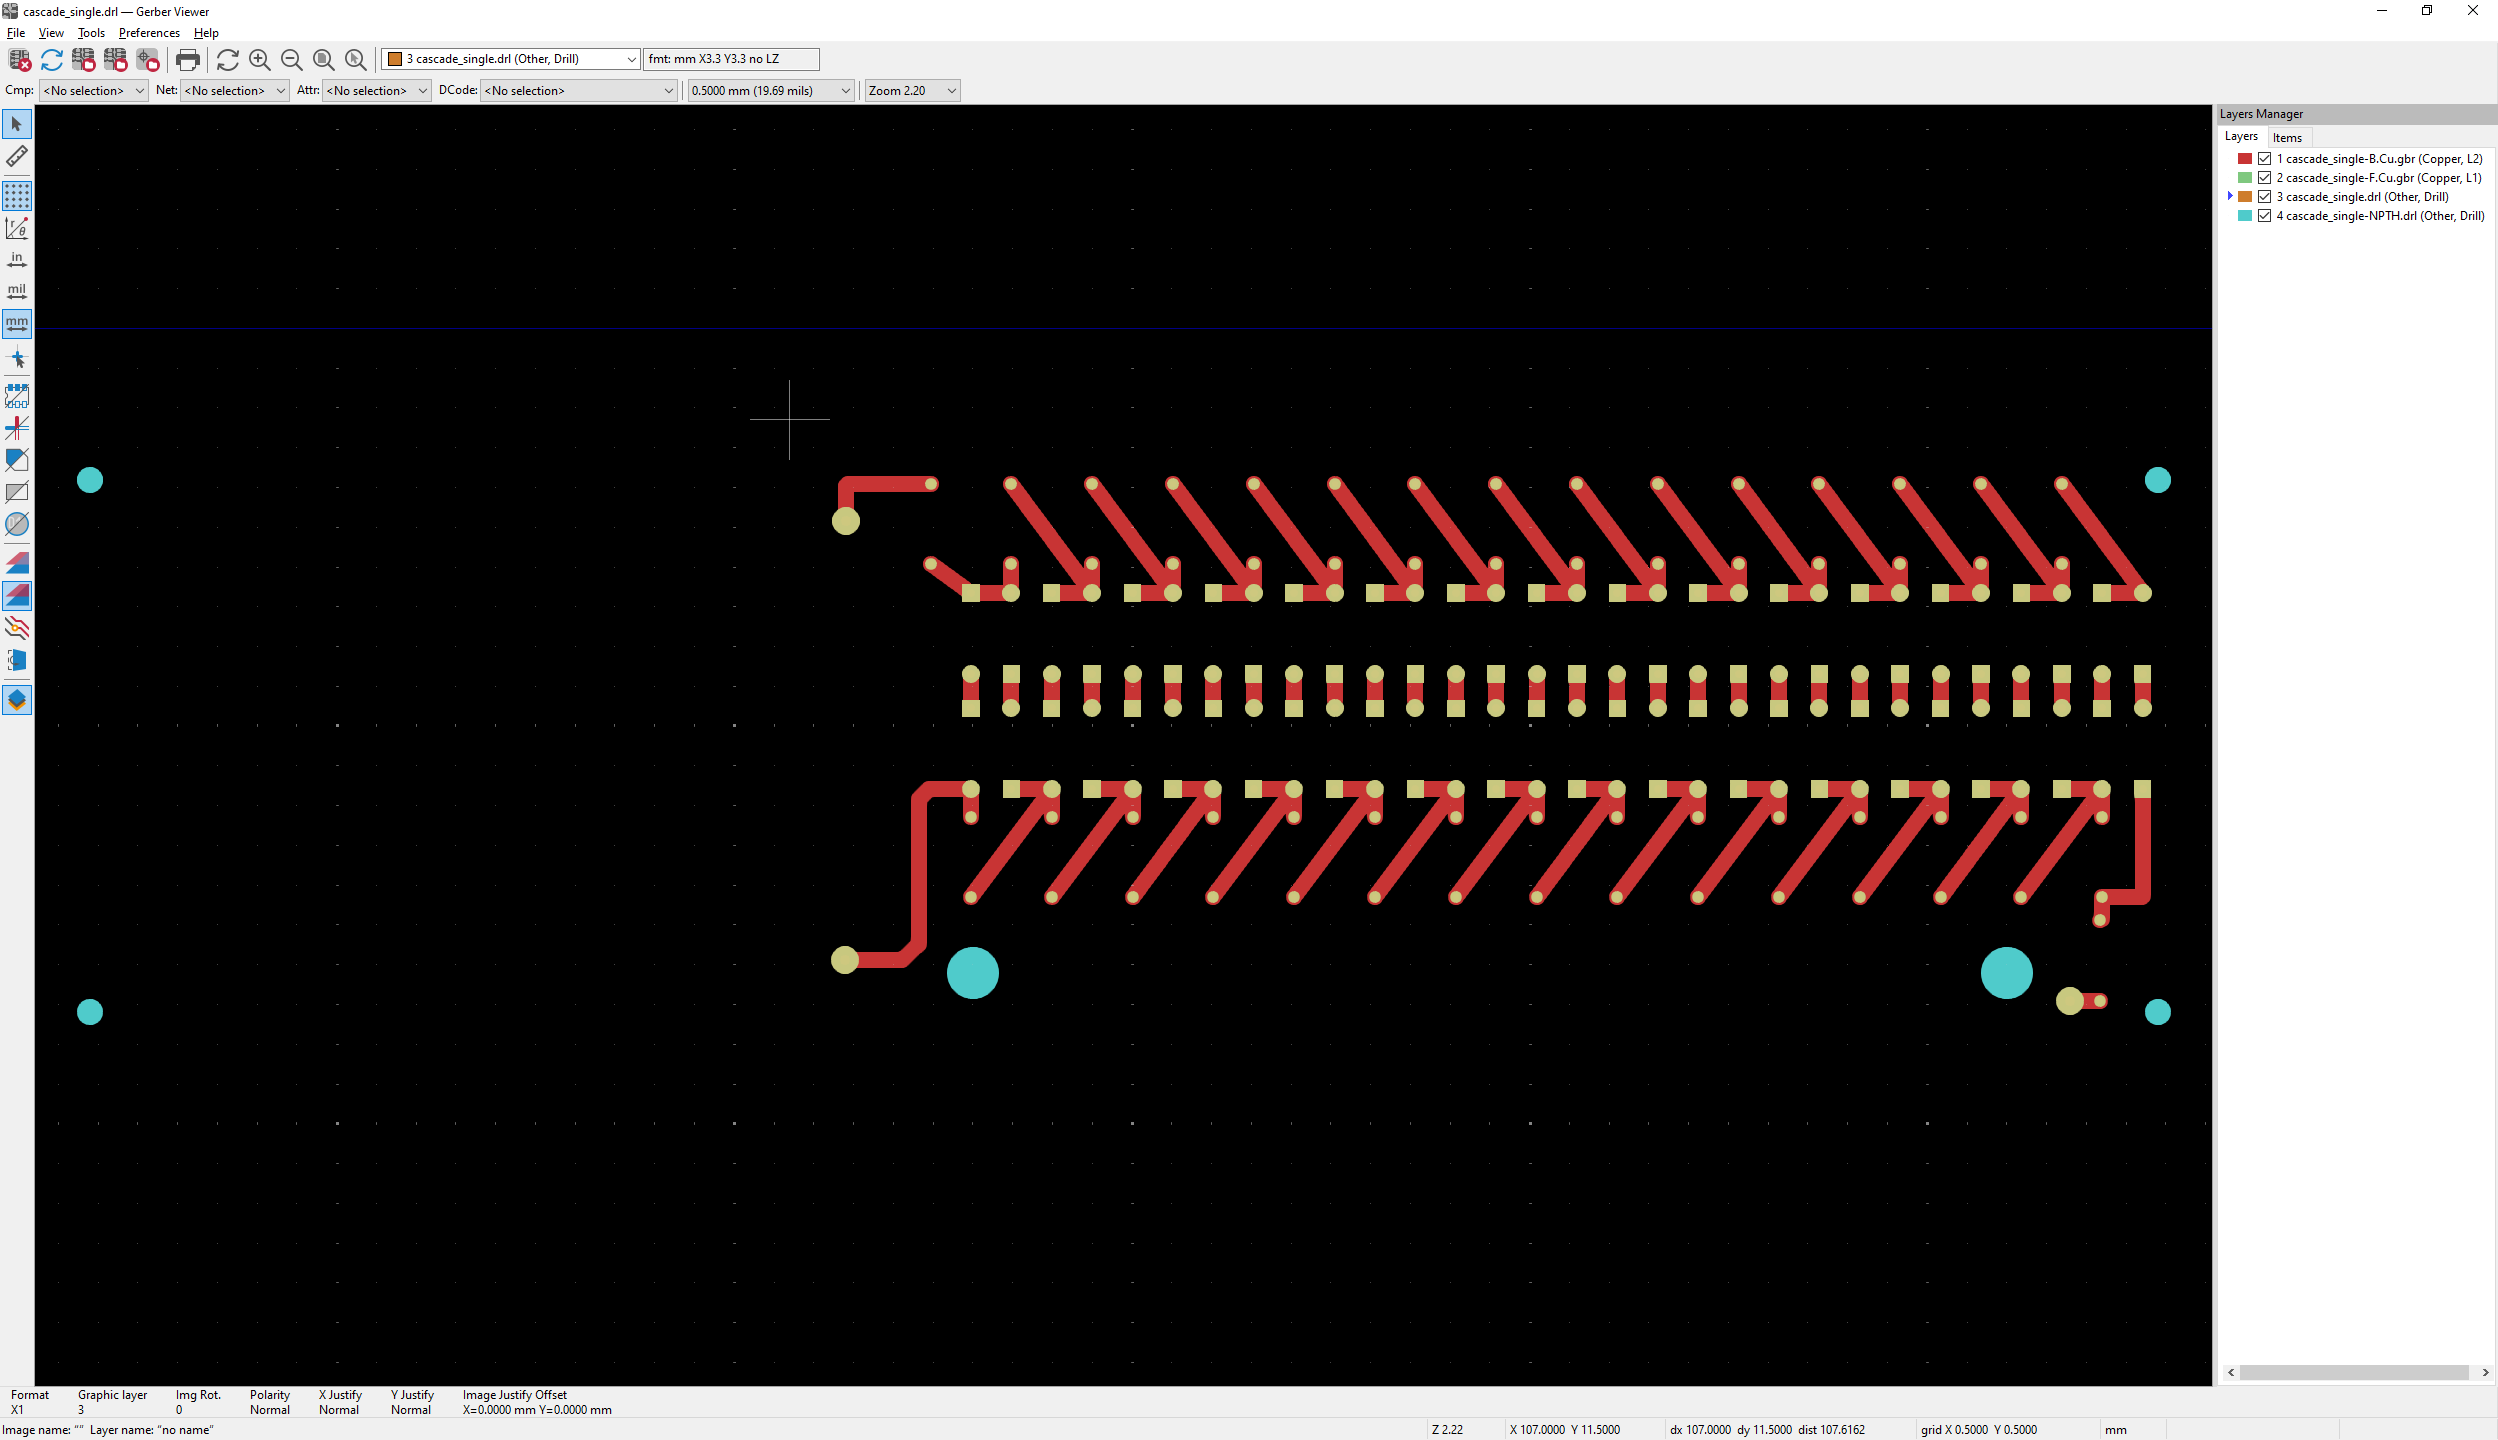Toggle the layers manager icon
Image resolution: width=2498 pixels, height=1440 pixels.
(17, 700)
